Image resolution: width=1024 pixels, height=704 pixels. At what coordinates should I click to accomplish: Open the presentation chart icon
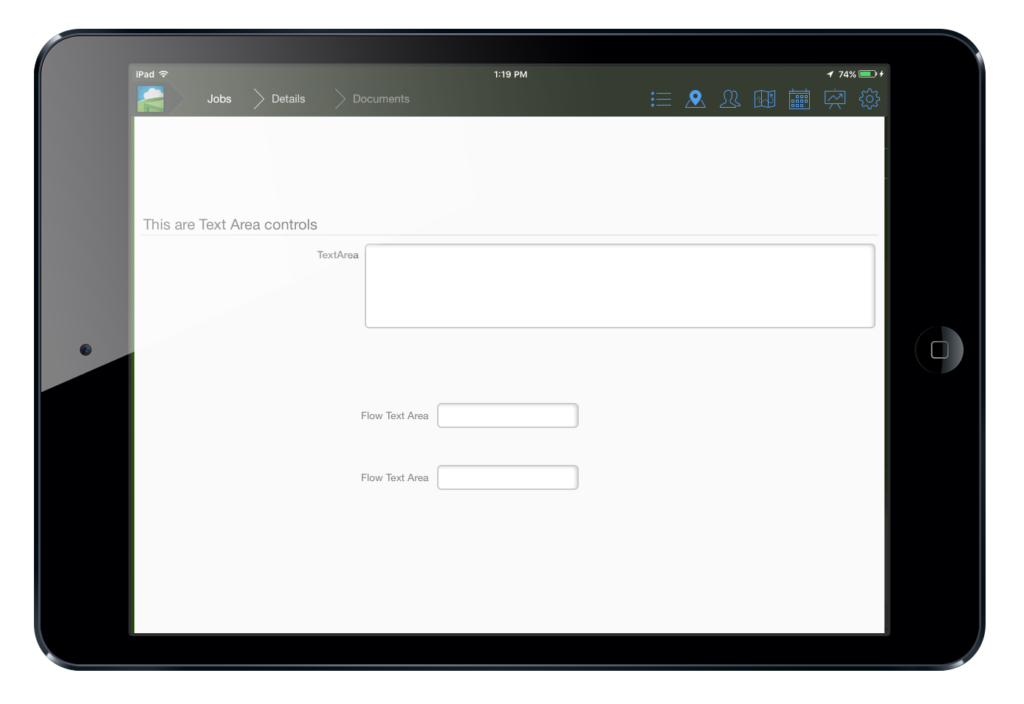pos(834,98)
